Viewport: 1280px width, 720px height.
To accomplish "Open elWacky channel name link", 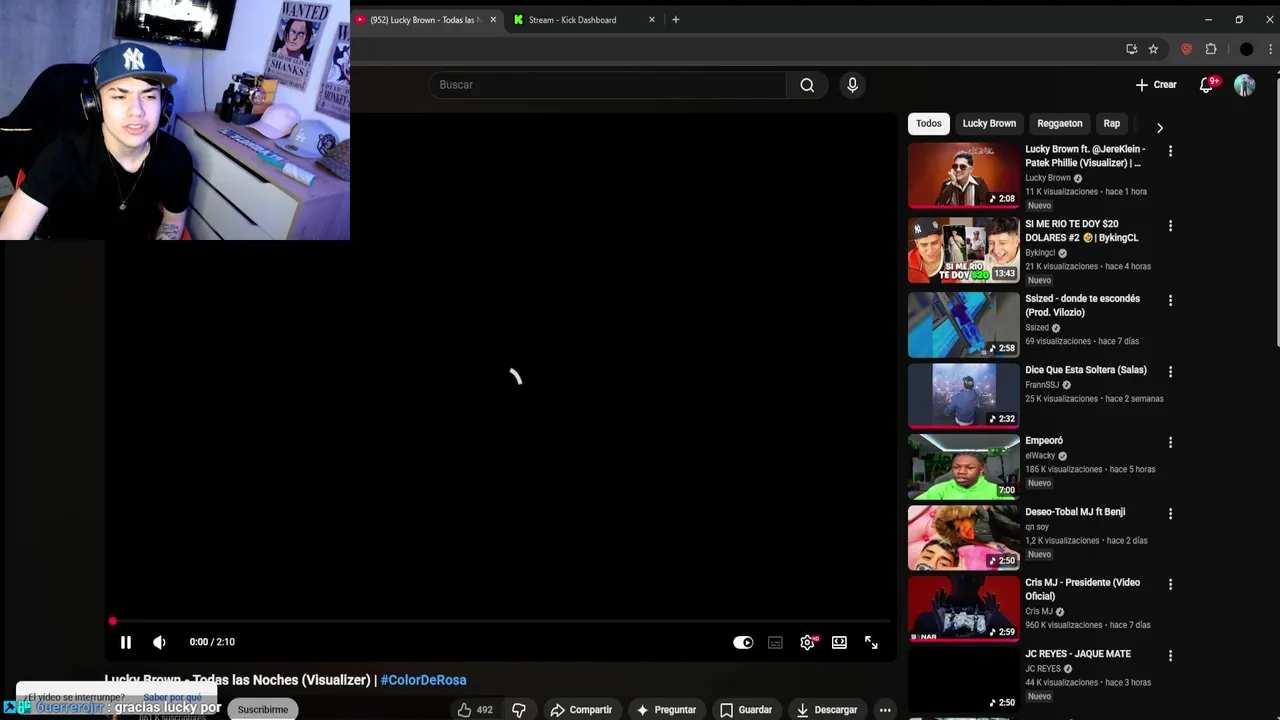I will coord(1040,456).
